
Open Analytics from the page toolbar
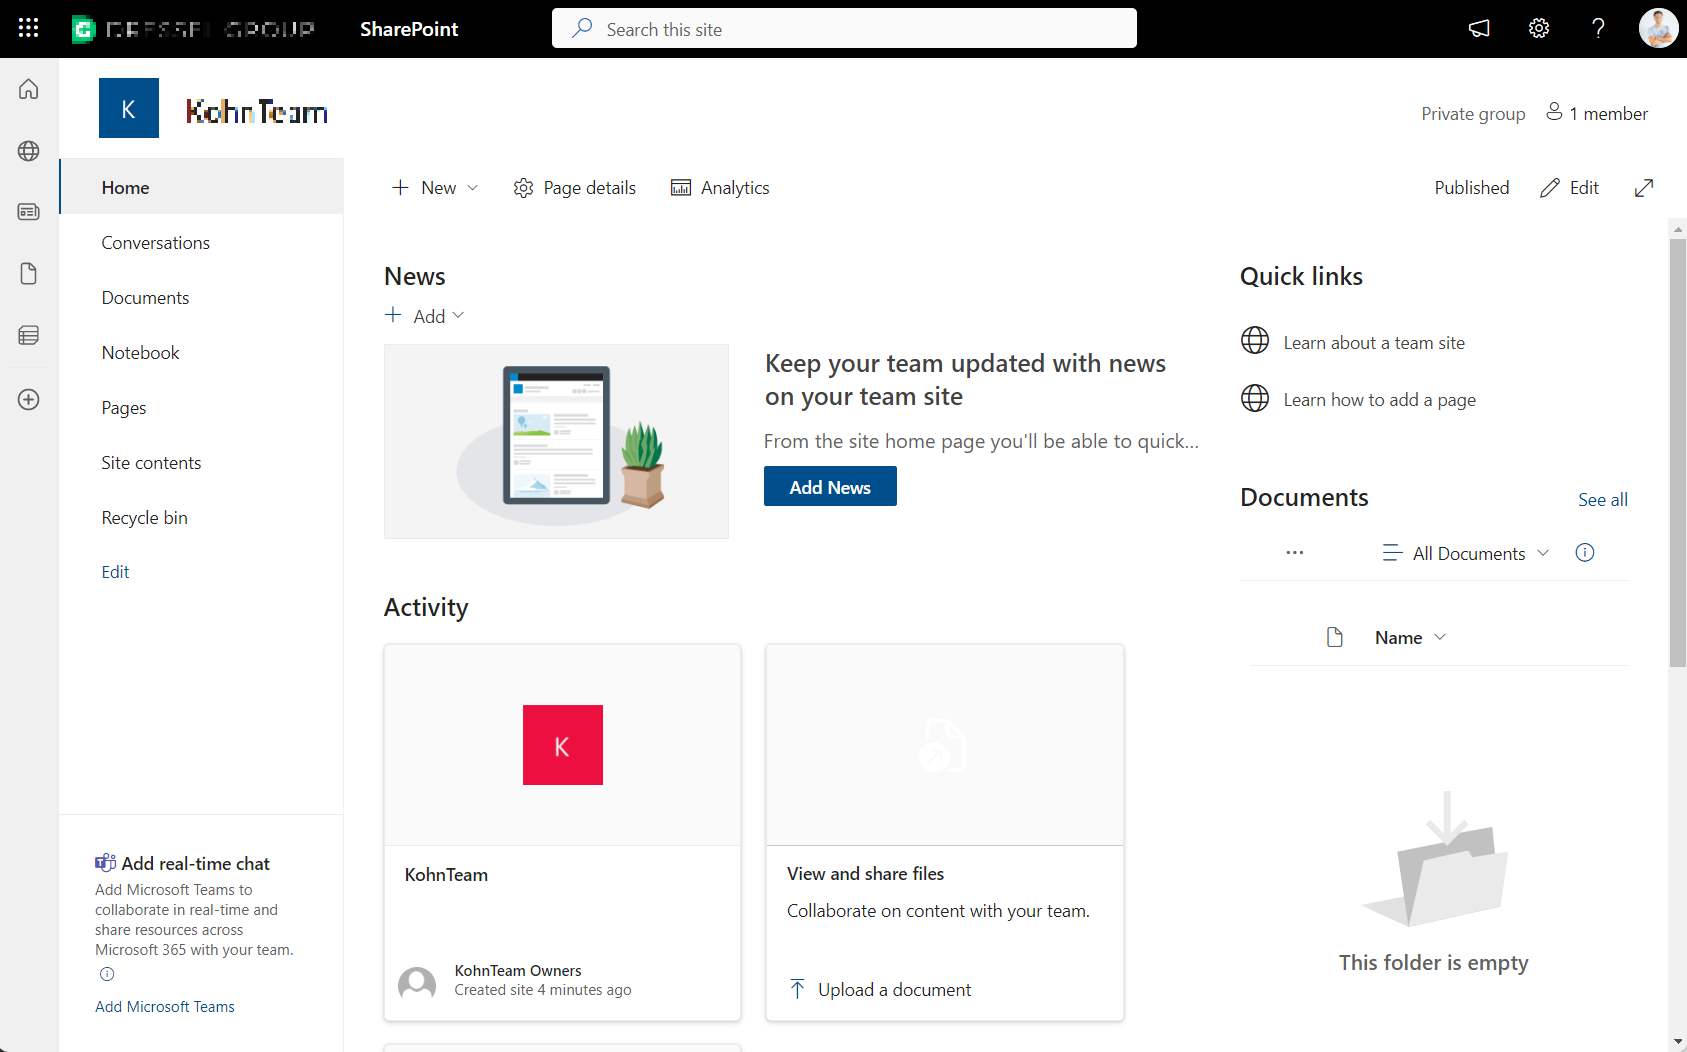719,187
